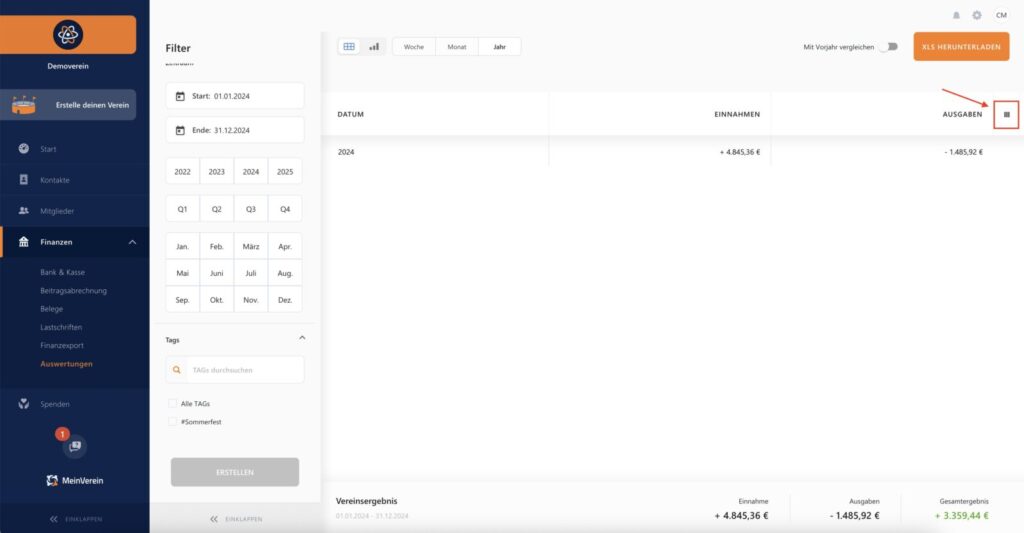Screen dimensions: 1024x533
Task: Click the DATUM column header
Action: (351, 114)
